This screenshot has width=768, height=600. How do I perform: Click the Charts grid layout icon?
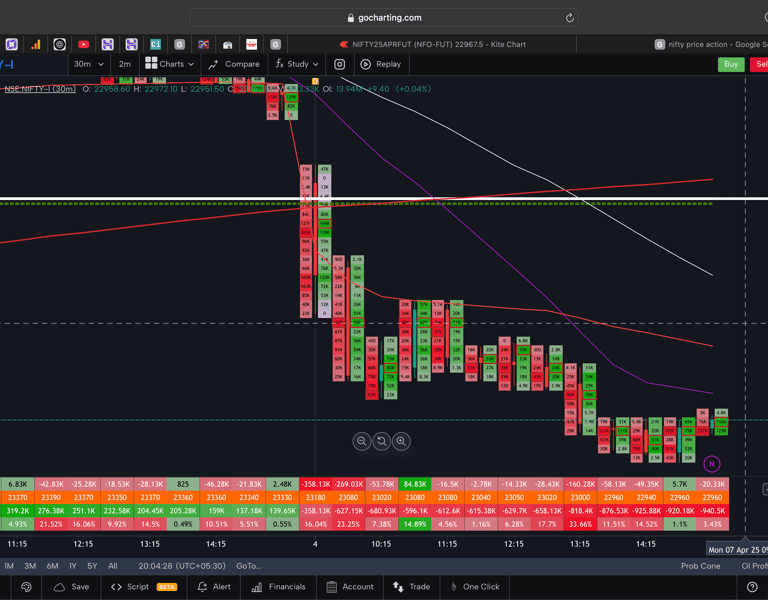pyautogui.click(x=151, y=63)
